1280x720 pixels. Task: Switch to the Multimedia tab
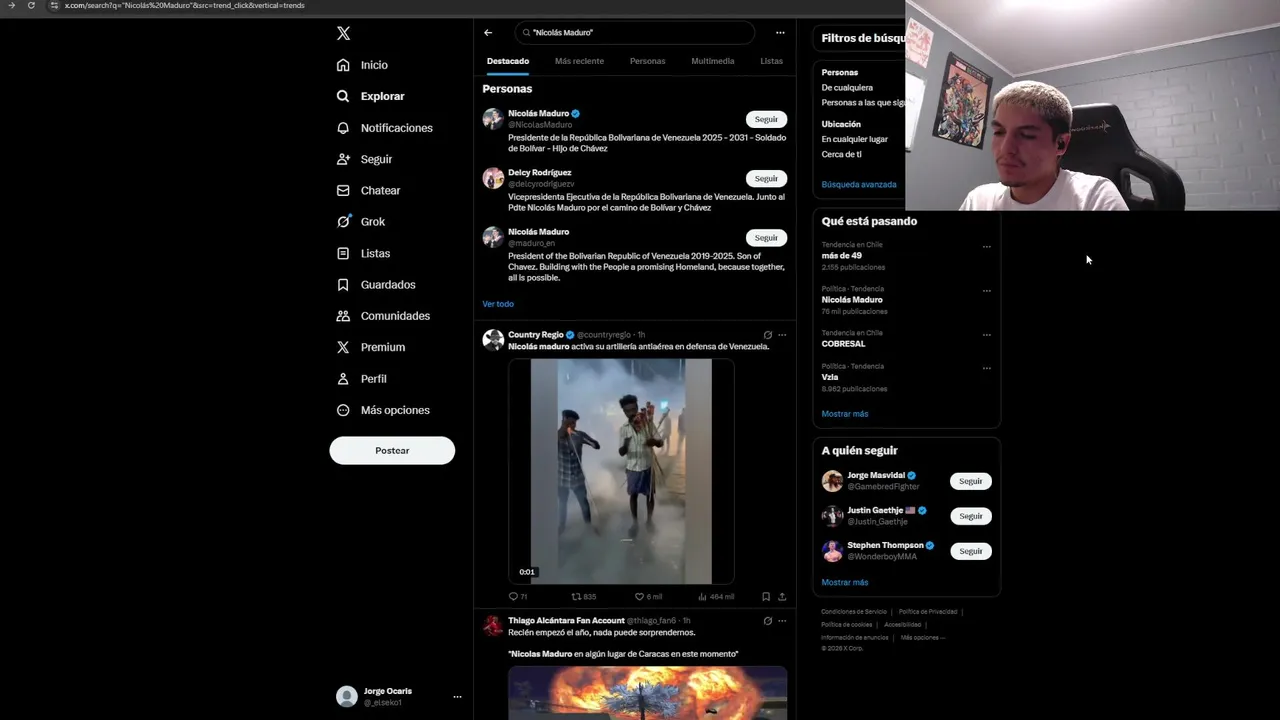tap(712, 61)
